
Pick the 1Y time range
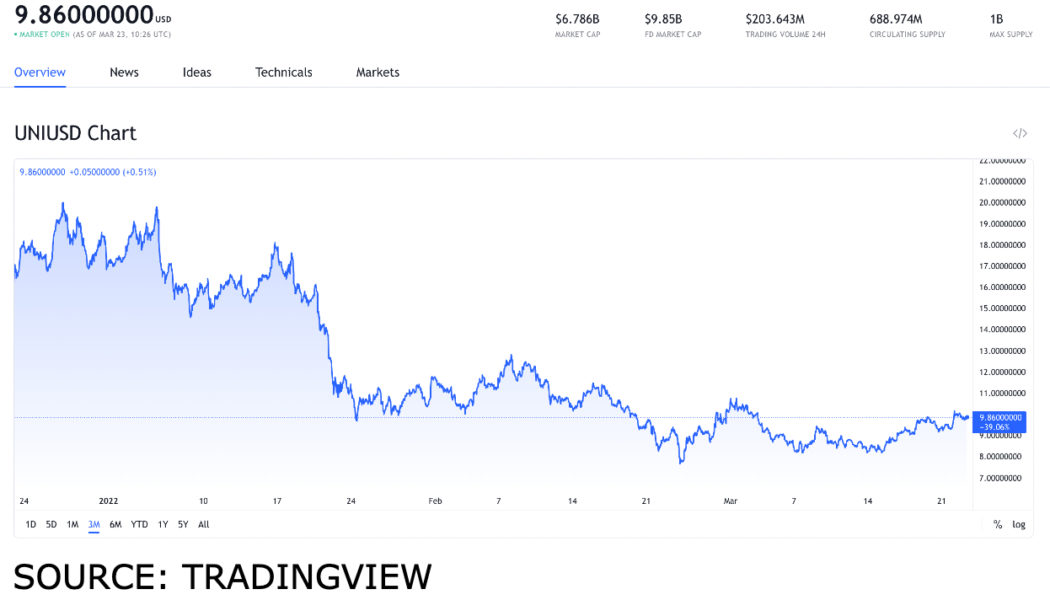point(163,524)
